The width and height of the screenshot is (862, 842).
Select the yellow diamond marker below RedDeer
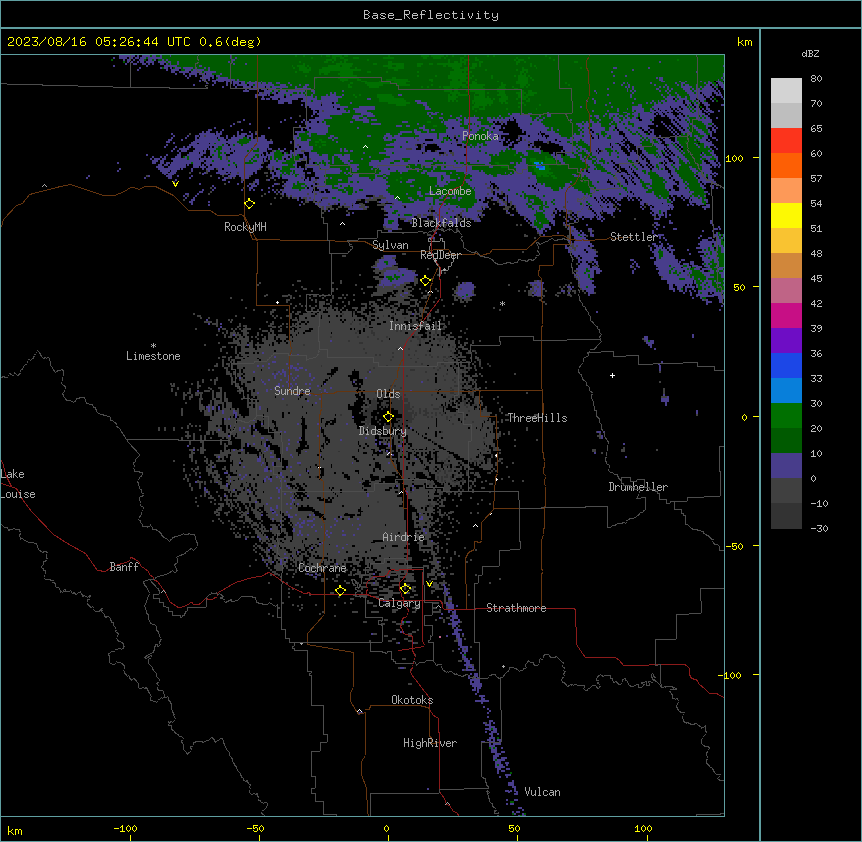426,281
